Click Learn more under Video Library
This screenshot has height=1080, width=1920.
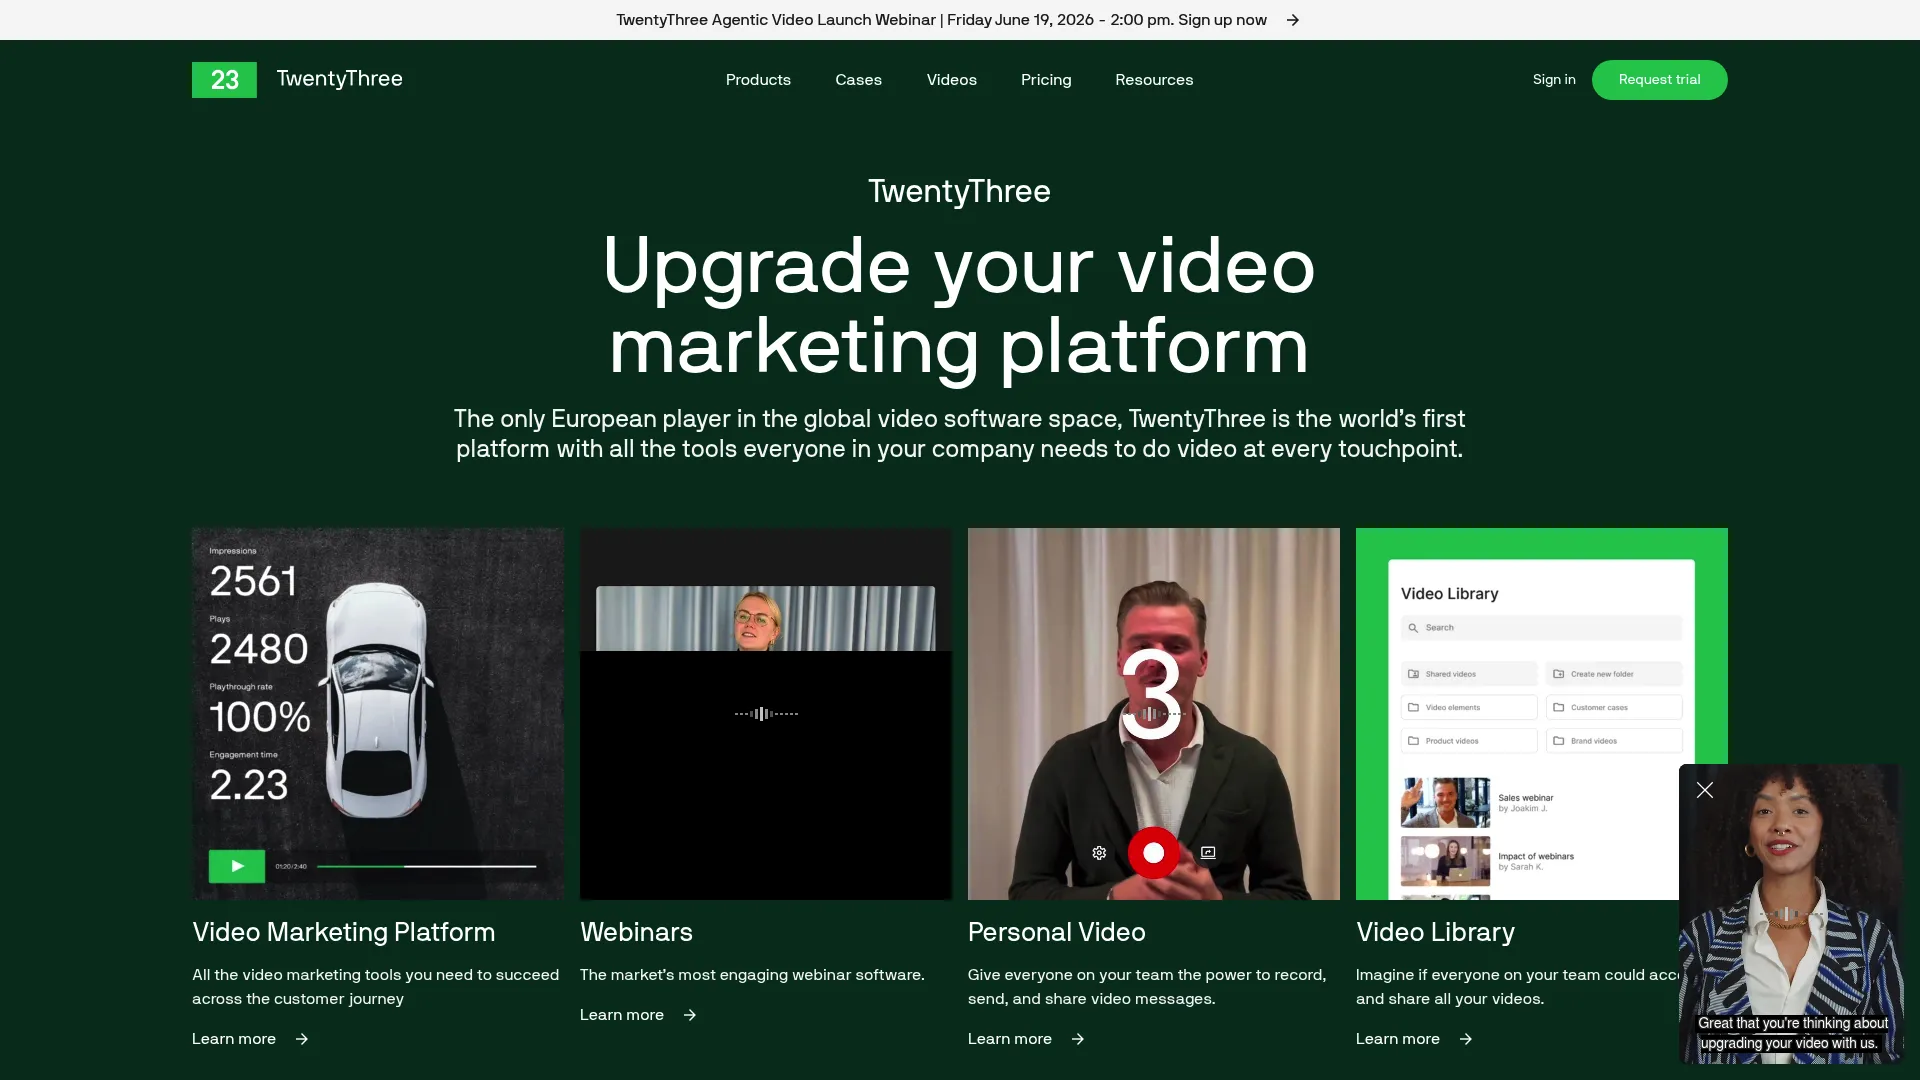click(1398, 1039)
